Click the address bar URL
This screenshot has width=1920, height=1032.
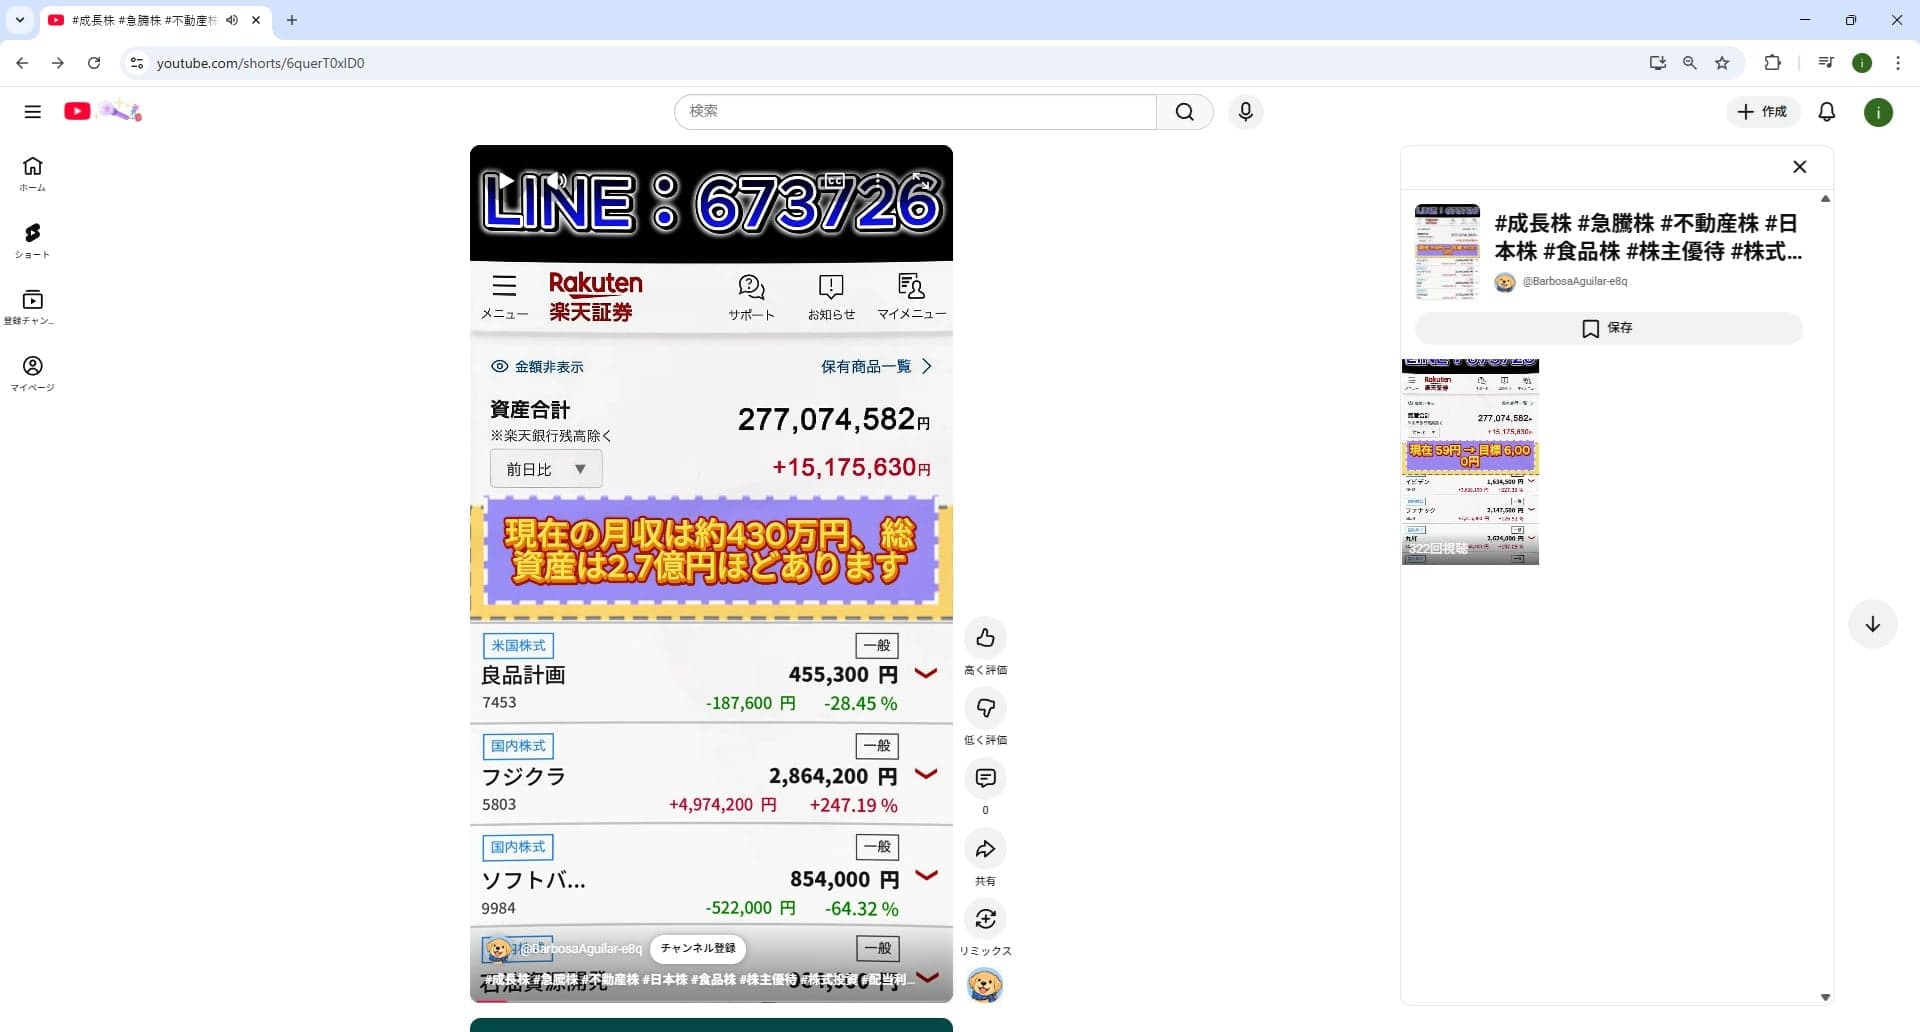pyautogui.click(x=260, y=63)
